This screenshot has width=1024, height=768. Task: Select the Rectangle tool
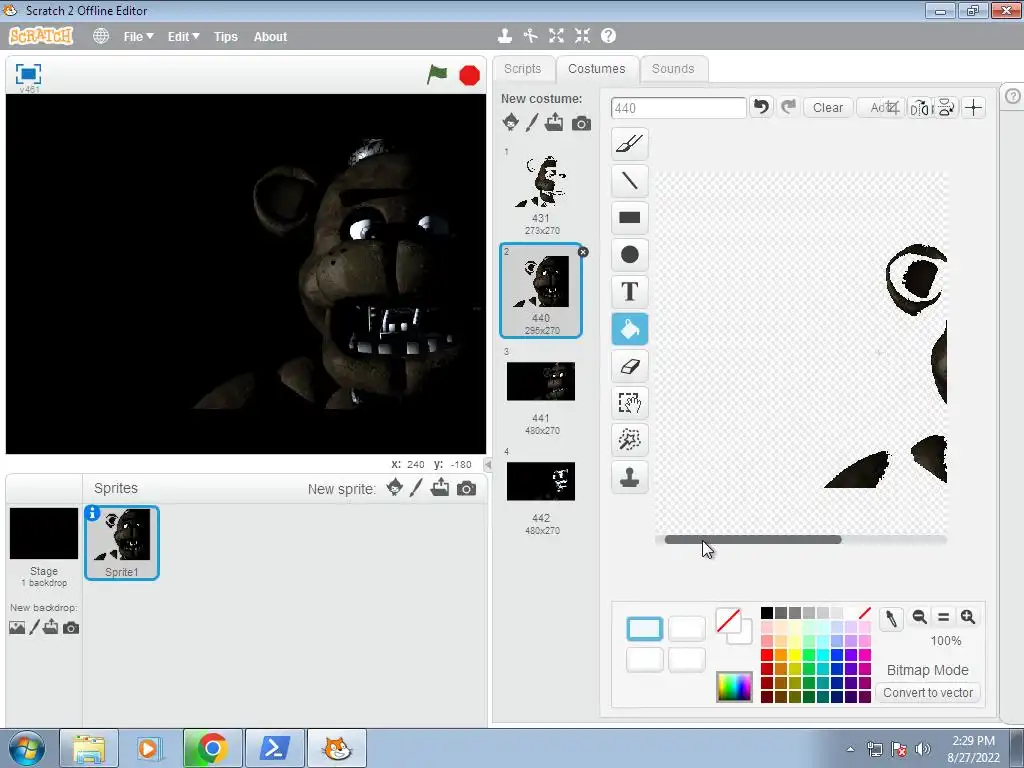coord(630,217)
